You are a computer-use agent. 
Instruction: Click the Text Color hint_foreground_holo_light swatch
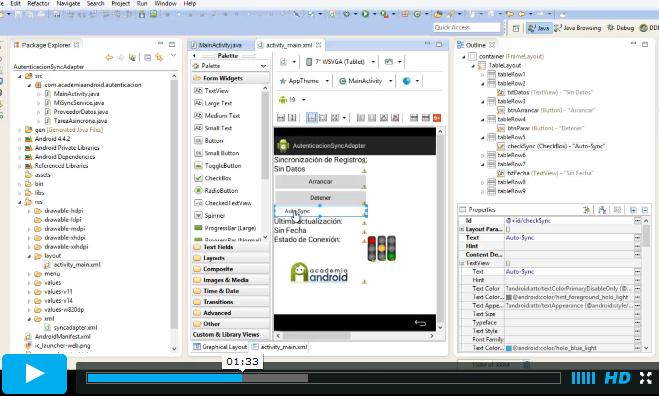pyautogui.click(x=509, y=297)
